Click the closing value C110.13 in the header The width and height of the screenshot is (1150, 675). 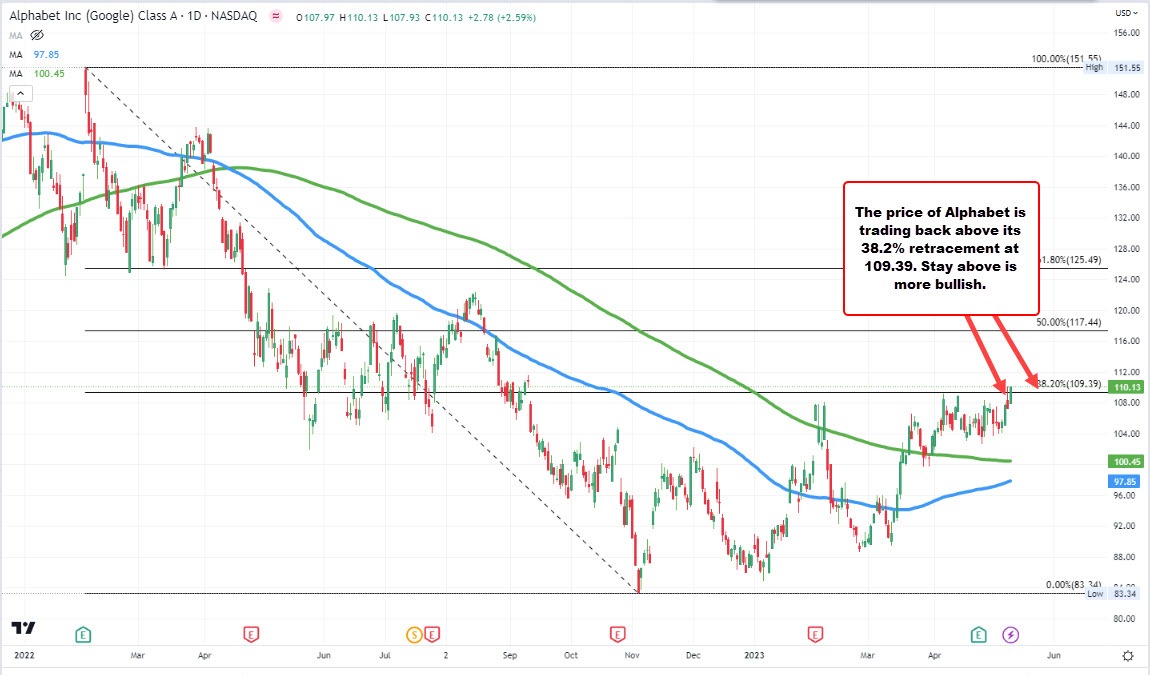click(443, 17)
